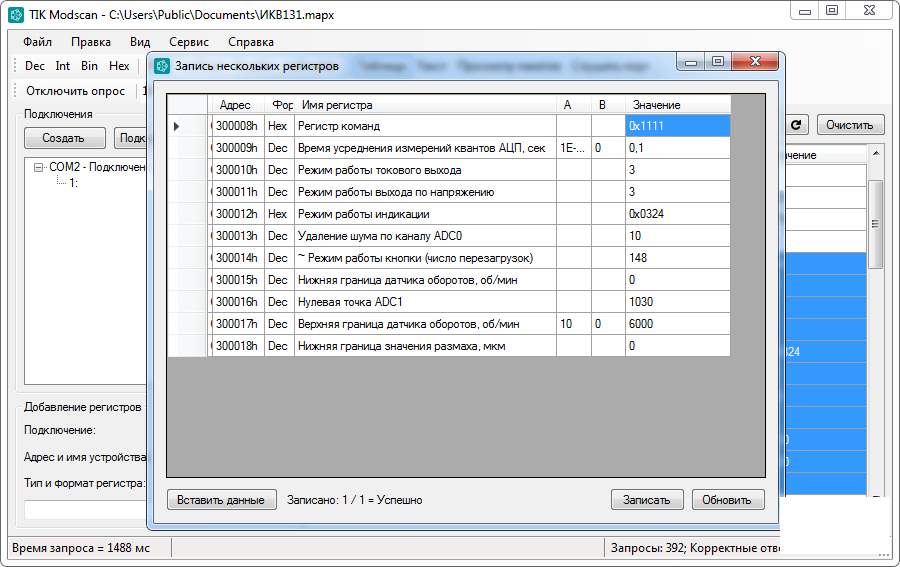Click the Hex format cell of row 300012h
This screenshot has width=900, height=567.
click(280, 214)
